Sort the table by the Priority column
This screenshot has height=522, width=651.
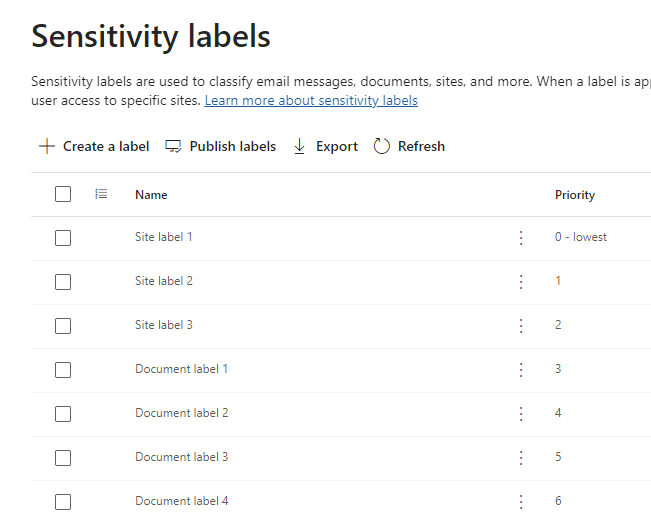575,195
